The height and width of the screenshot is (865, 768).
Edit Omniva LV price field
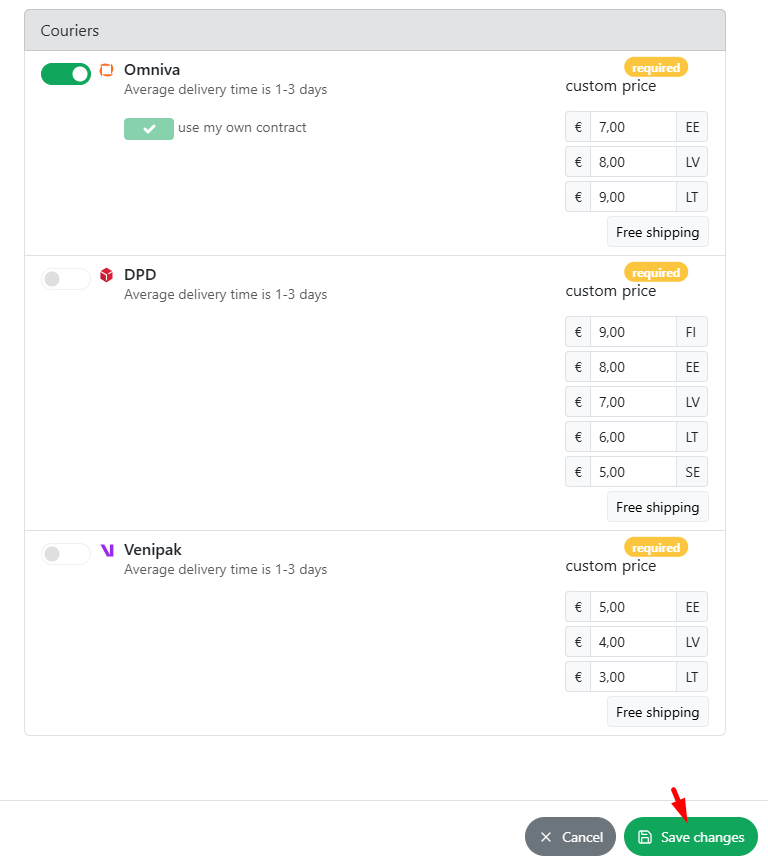click(x=633, y=162)
